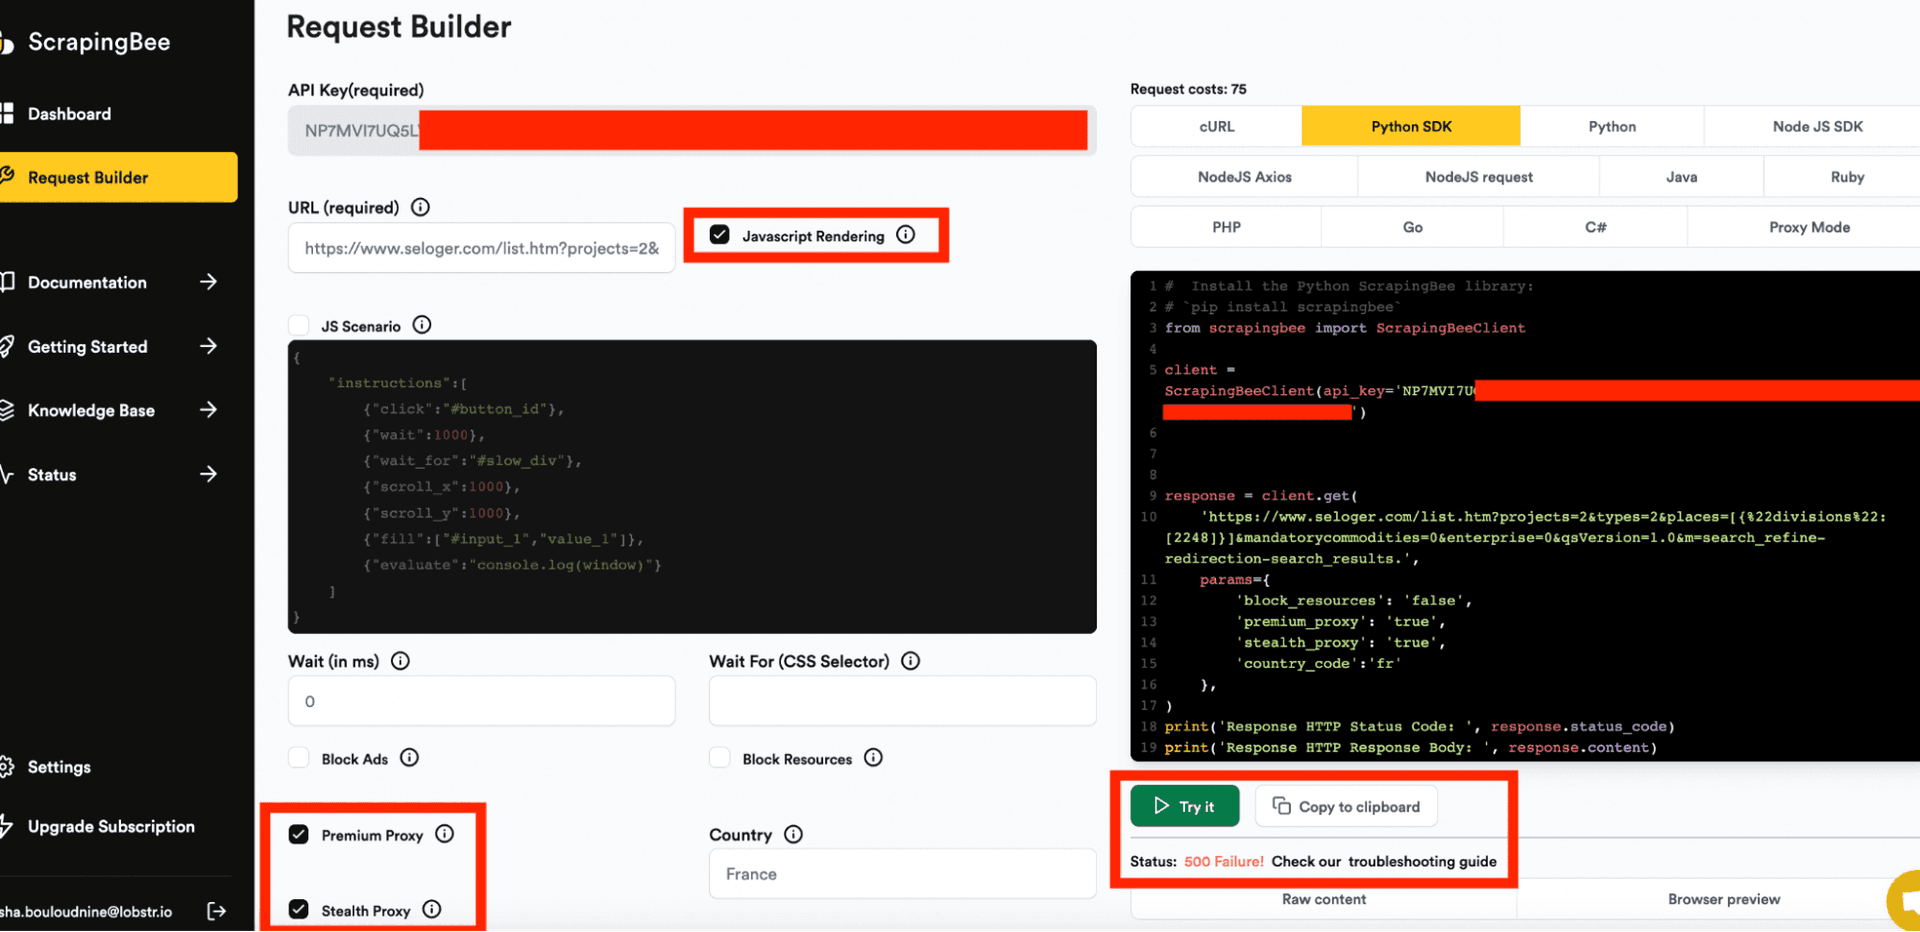The height and width of the screenshot is (932, 1920).
Task: Click the 'Request costs: 75' text
Action: (1188, 89)
